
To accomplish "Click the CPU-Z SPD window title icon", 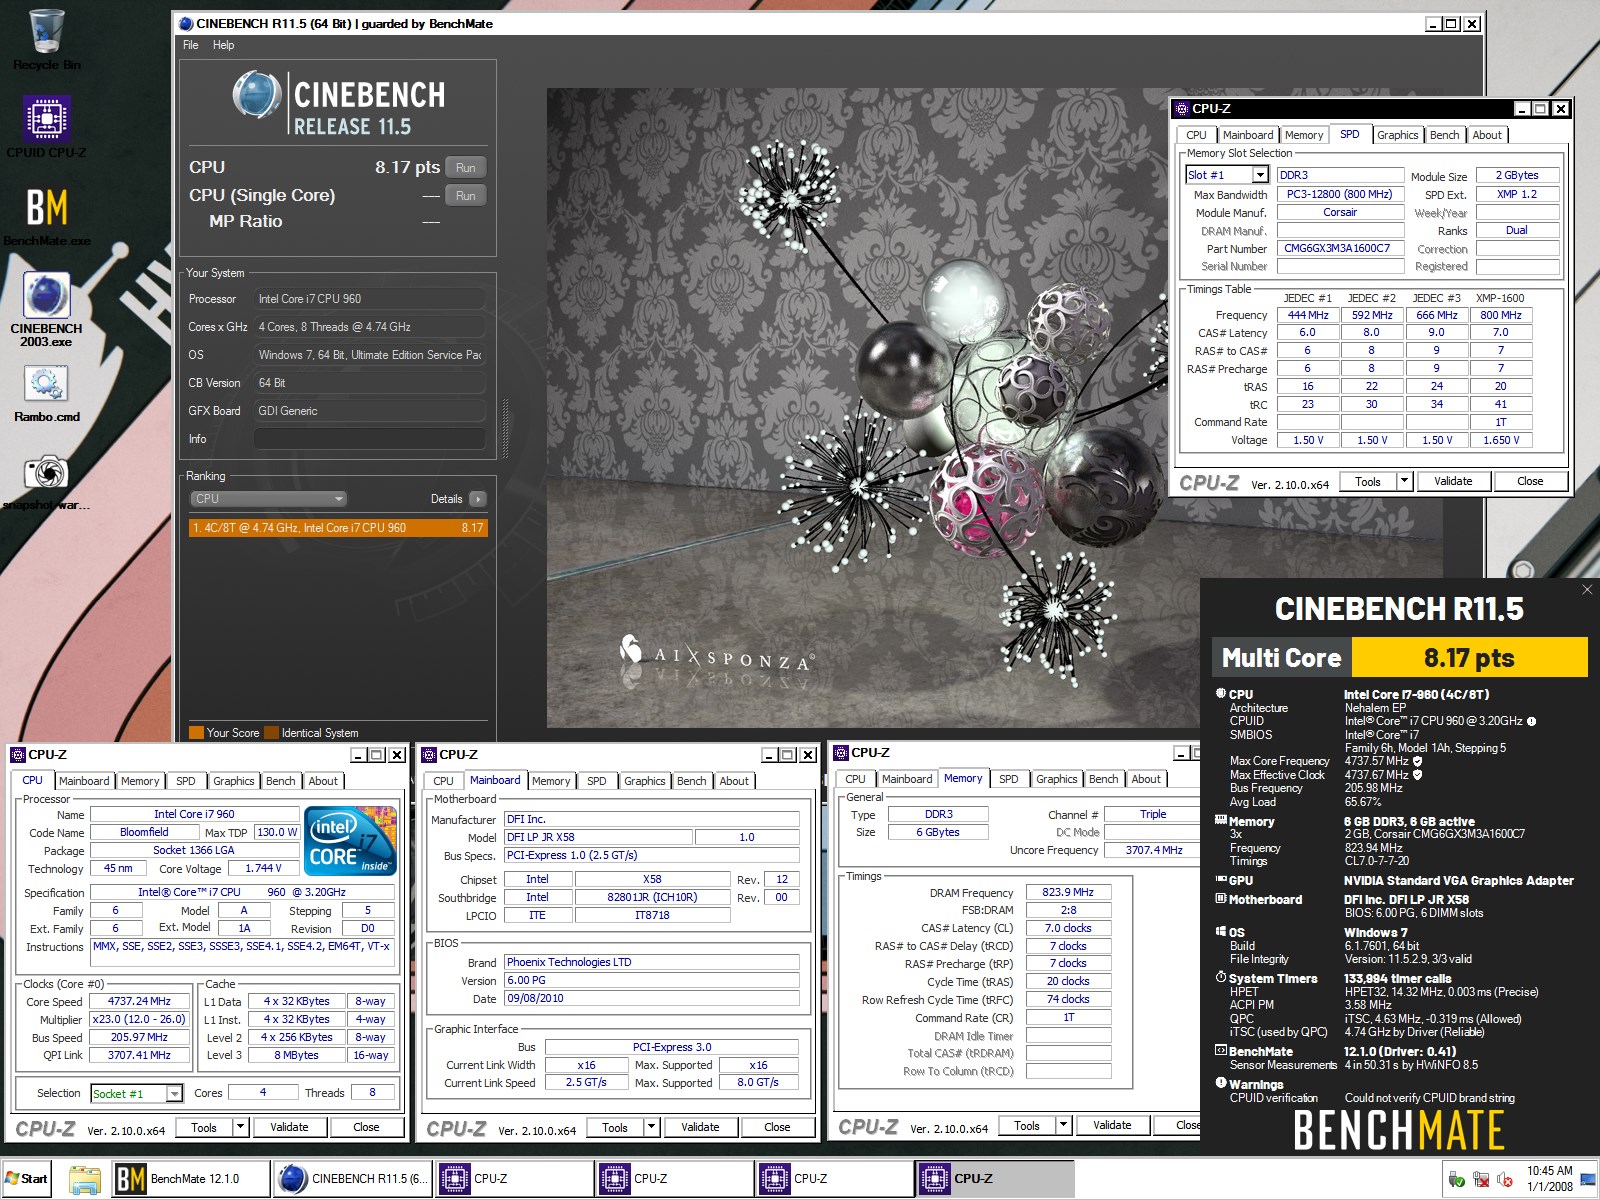I will pyautogui.click(x=1182, y=109).
